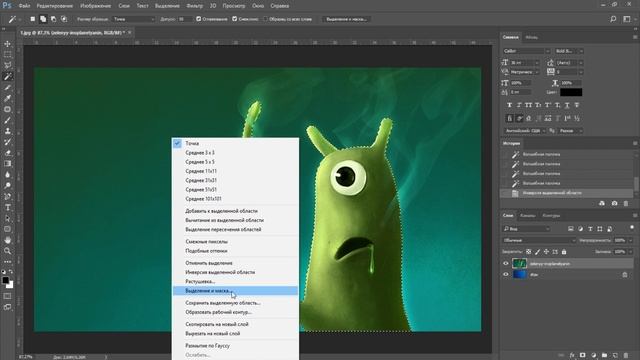Image resolution: width=640 pixels, height=360 pixels.
Task: Click Add to selection mode icon
Action: coord(43,19)
